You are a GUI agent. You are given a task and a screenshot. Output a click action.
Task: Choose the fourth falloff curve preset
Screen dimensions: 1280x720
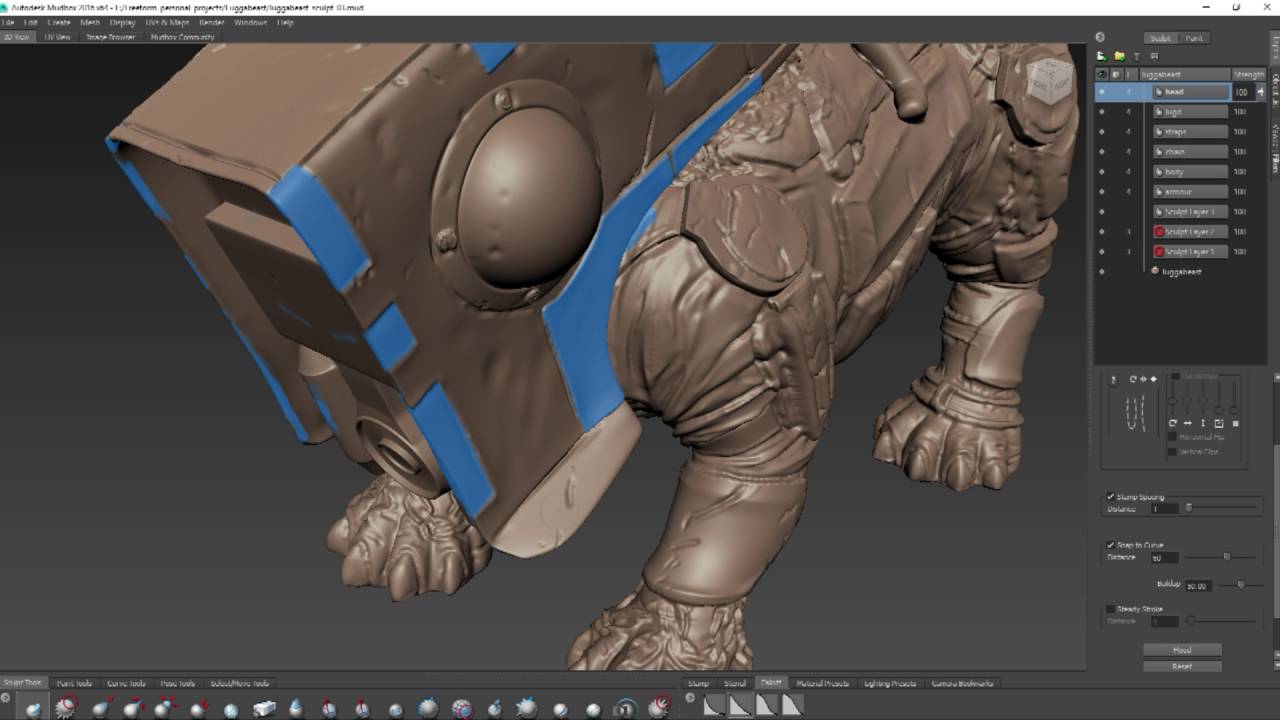tap(792, 706)
